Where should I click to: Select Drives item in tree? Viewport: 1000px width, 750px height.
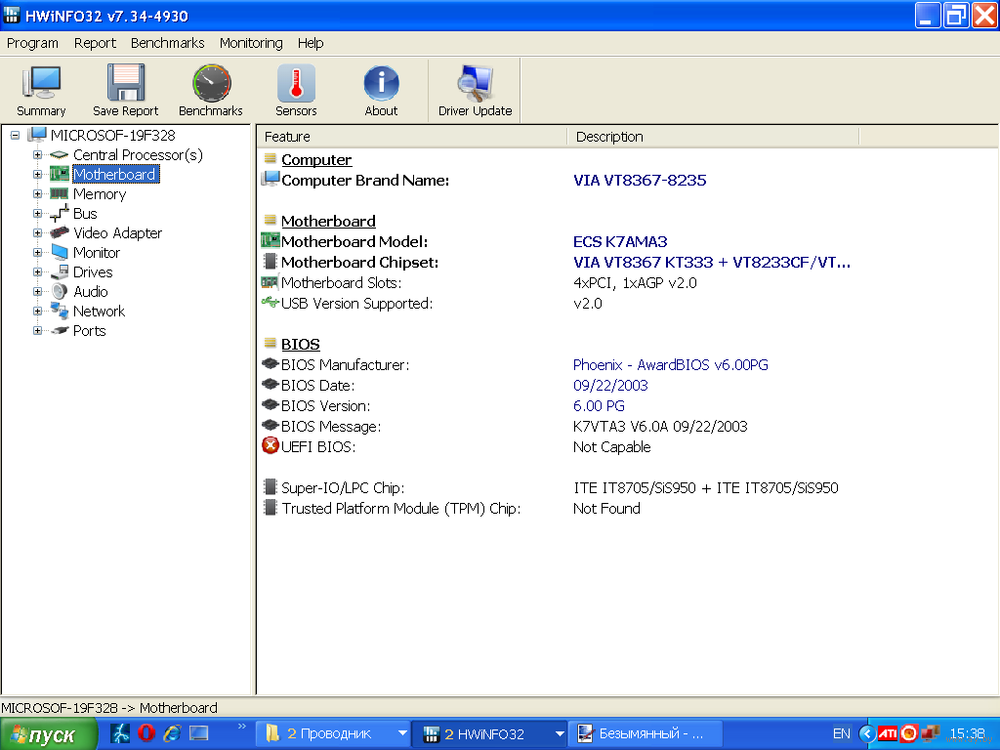point(92,272)
